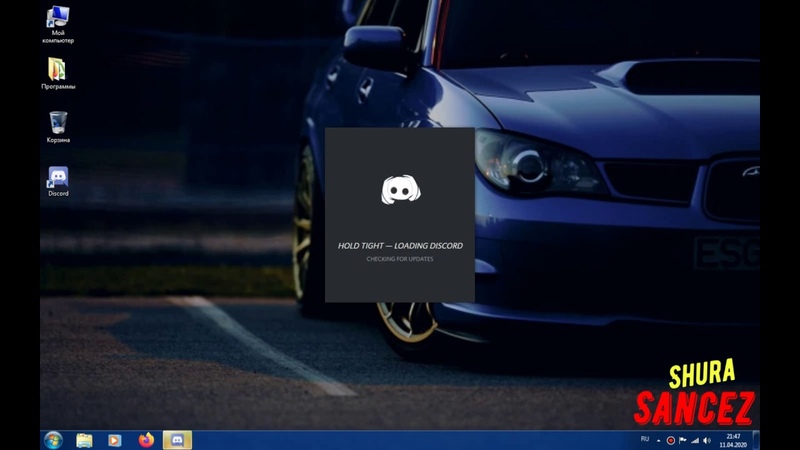Click the Discord logo in the loading window

[400, 189]
